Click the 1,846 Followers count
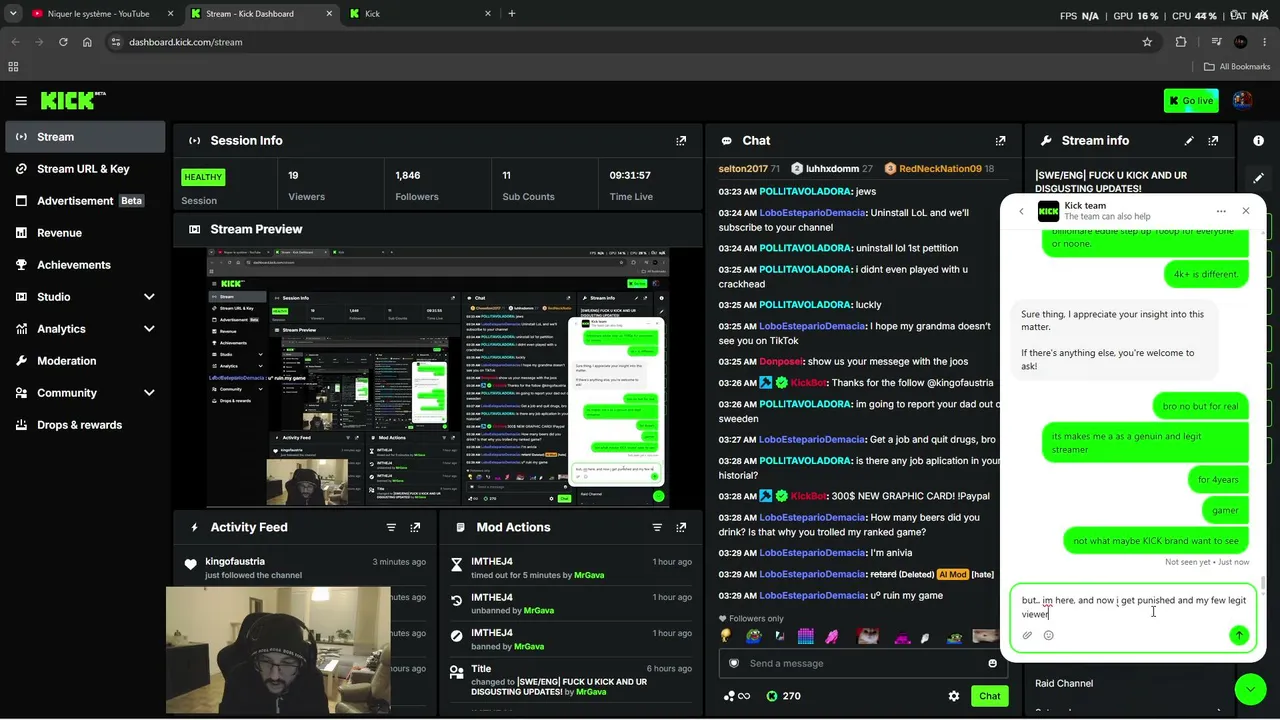 click(x=408, y=176)
